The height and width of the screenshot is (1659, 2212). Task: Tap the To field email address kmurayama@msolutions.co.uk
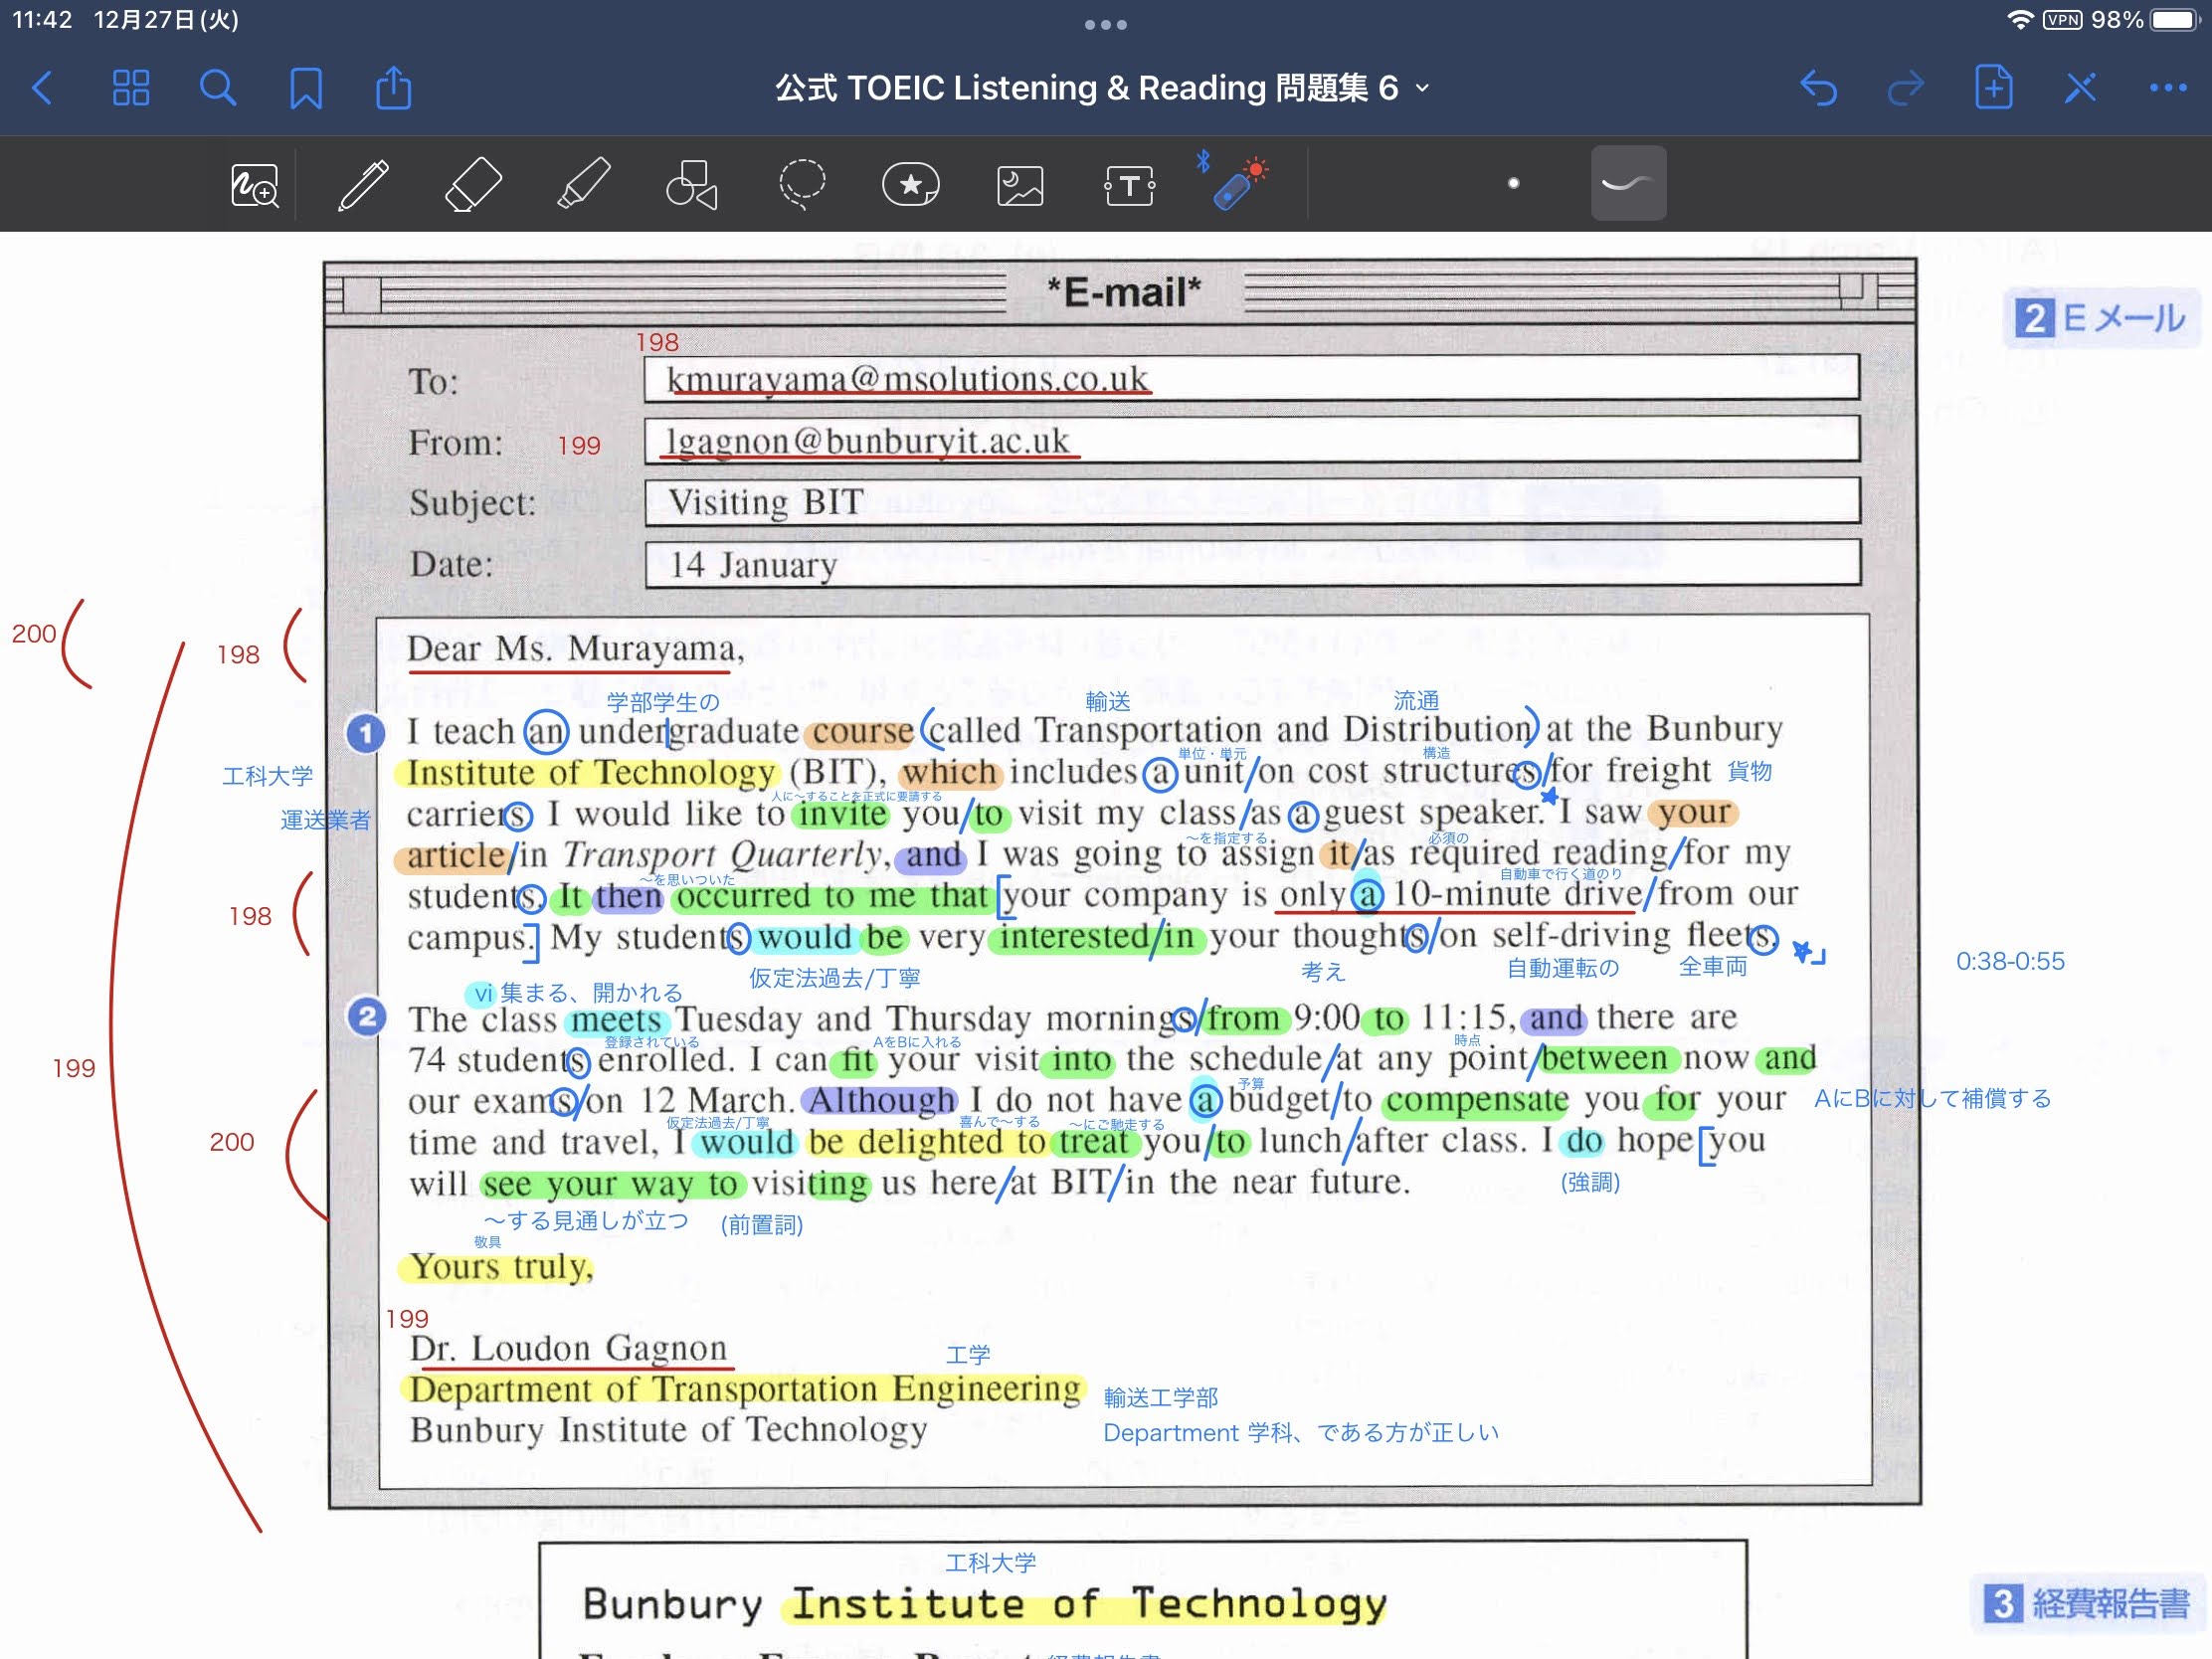(908, 379)
